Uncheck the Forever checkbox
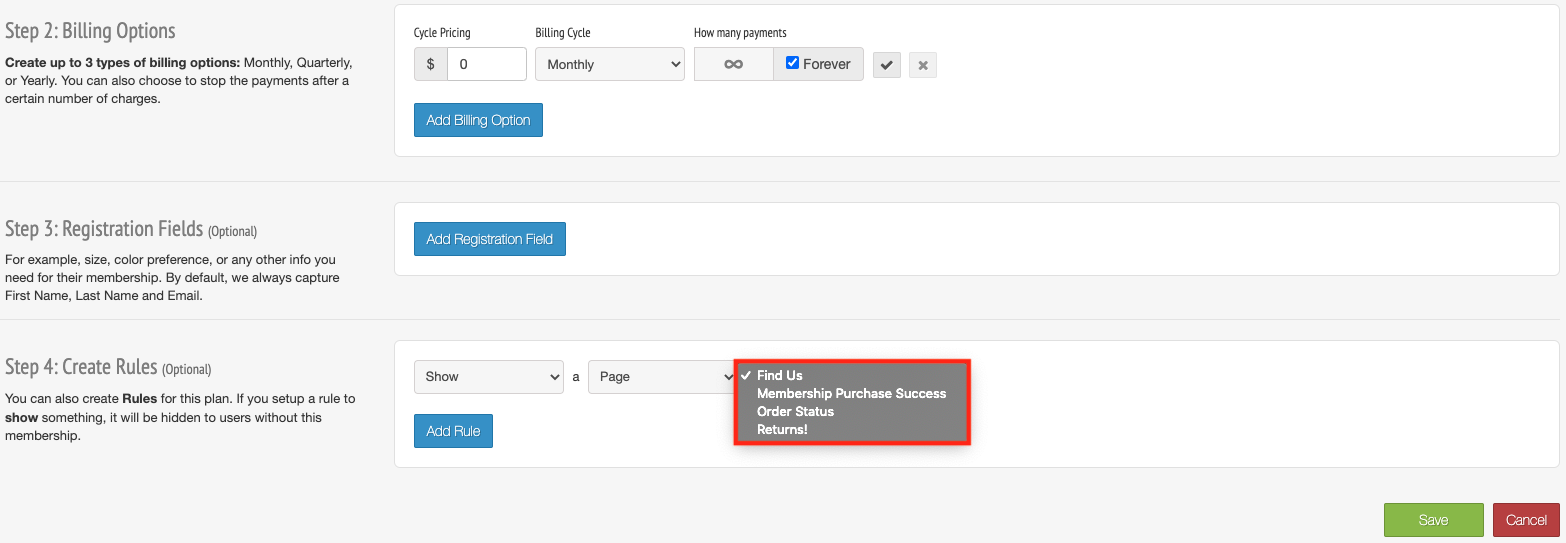 (x=792, y=63)
